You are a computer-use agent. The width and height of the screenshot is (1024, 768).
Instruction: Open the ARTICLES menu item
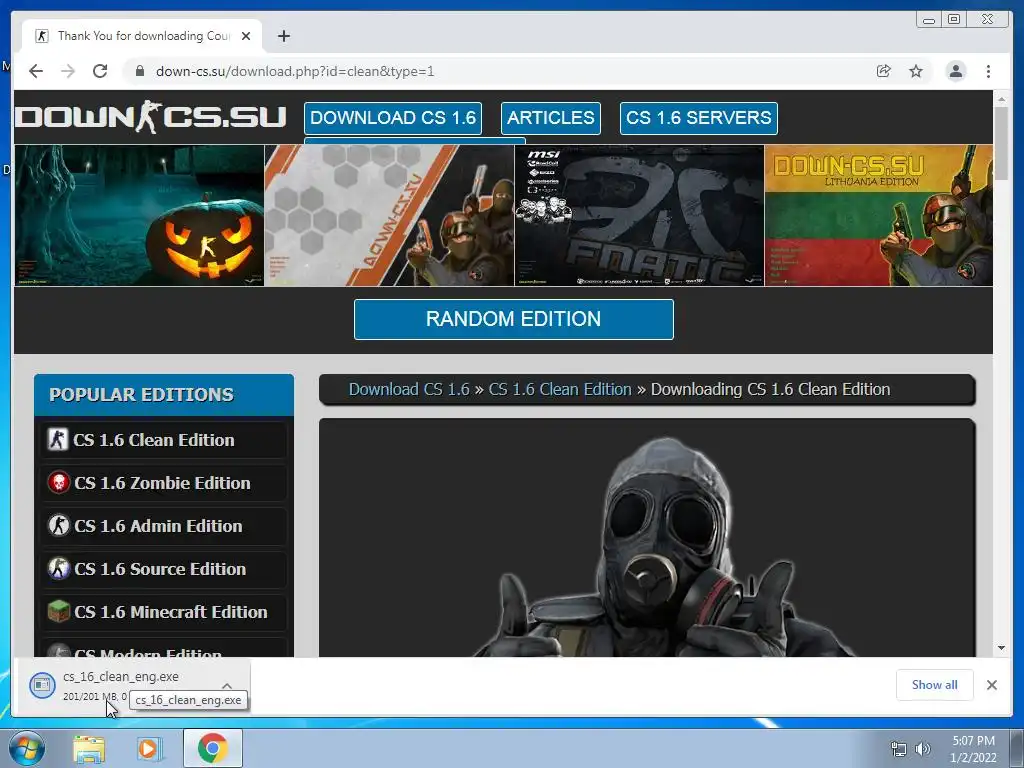tap(551, 118)
